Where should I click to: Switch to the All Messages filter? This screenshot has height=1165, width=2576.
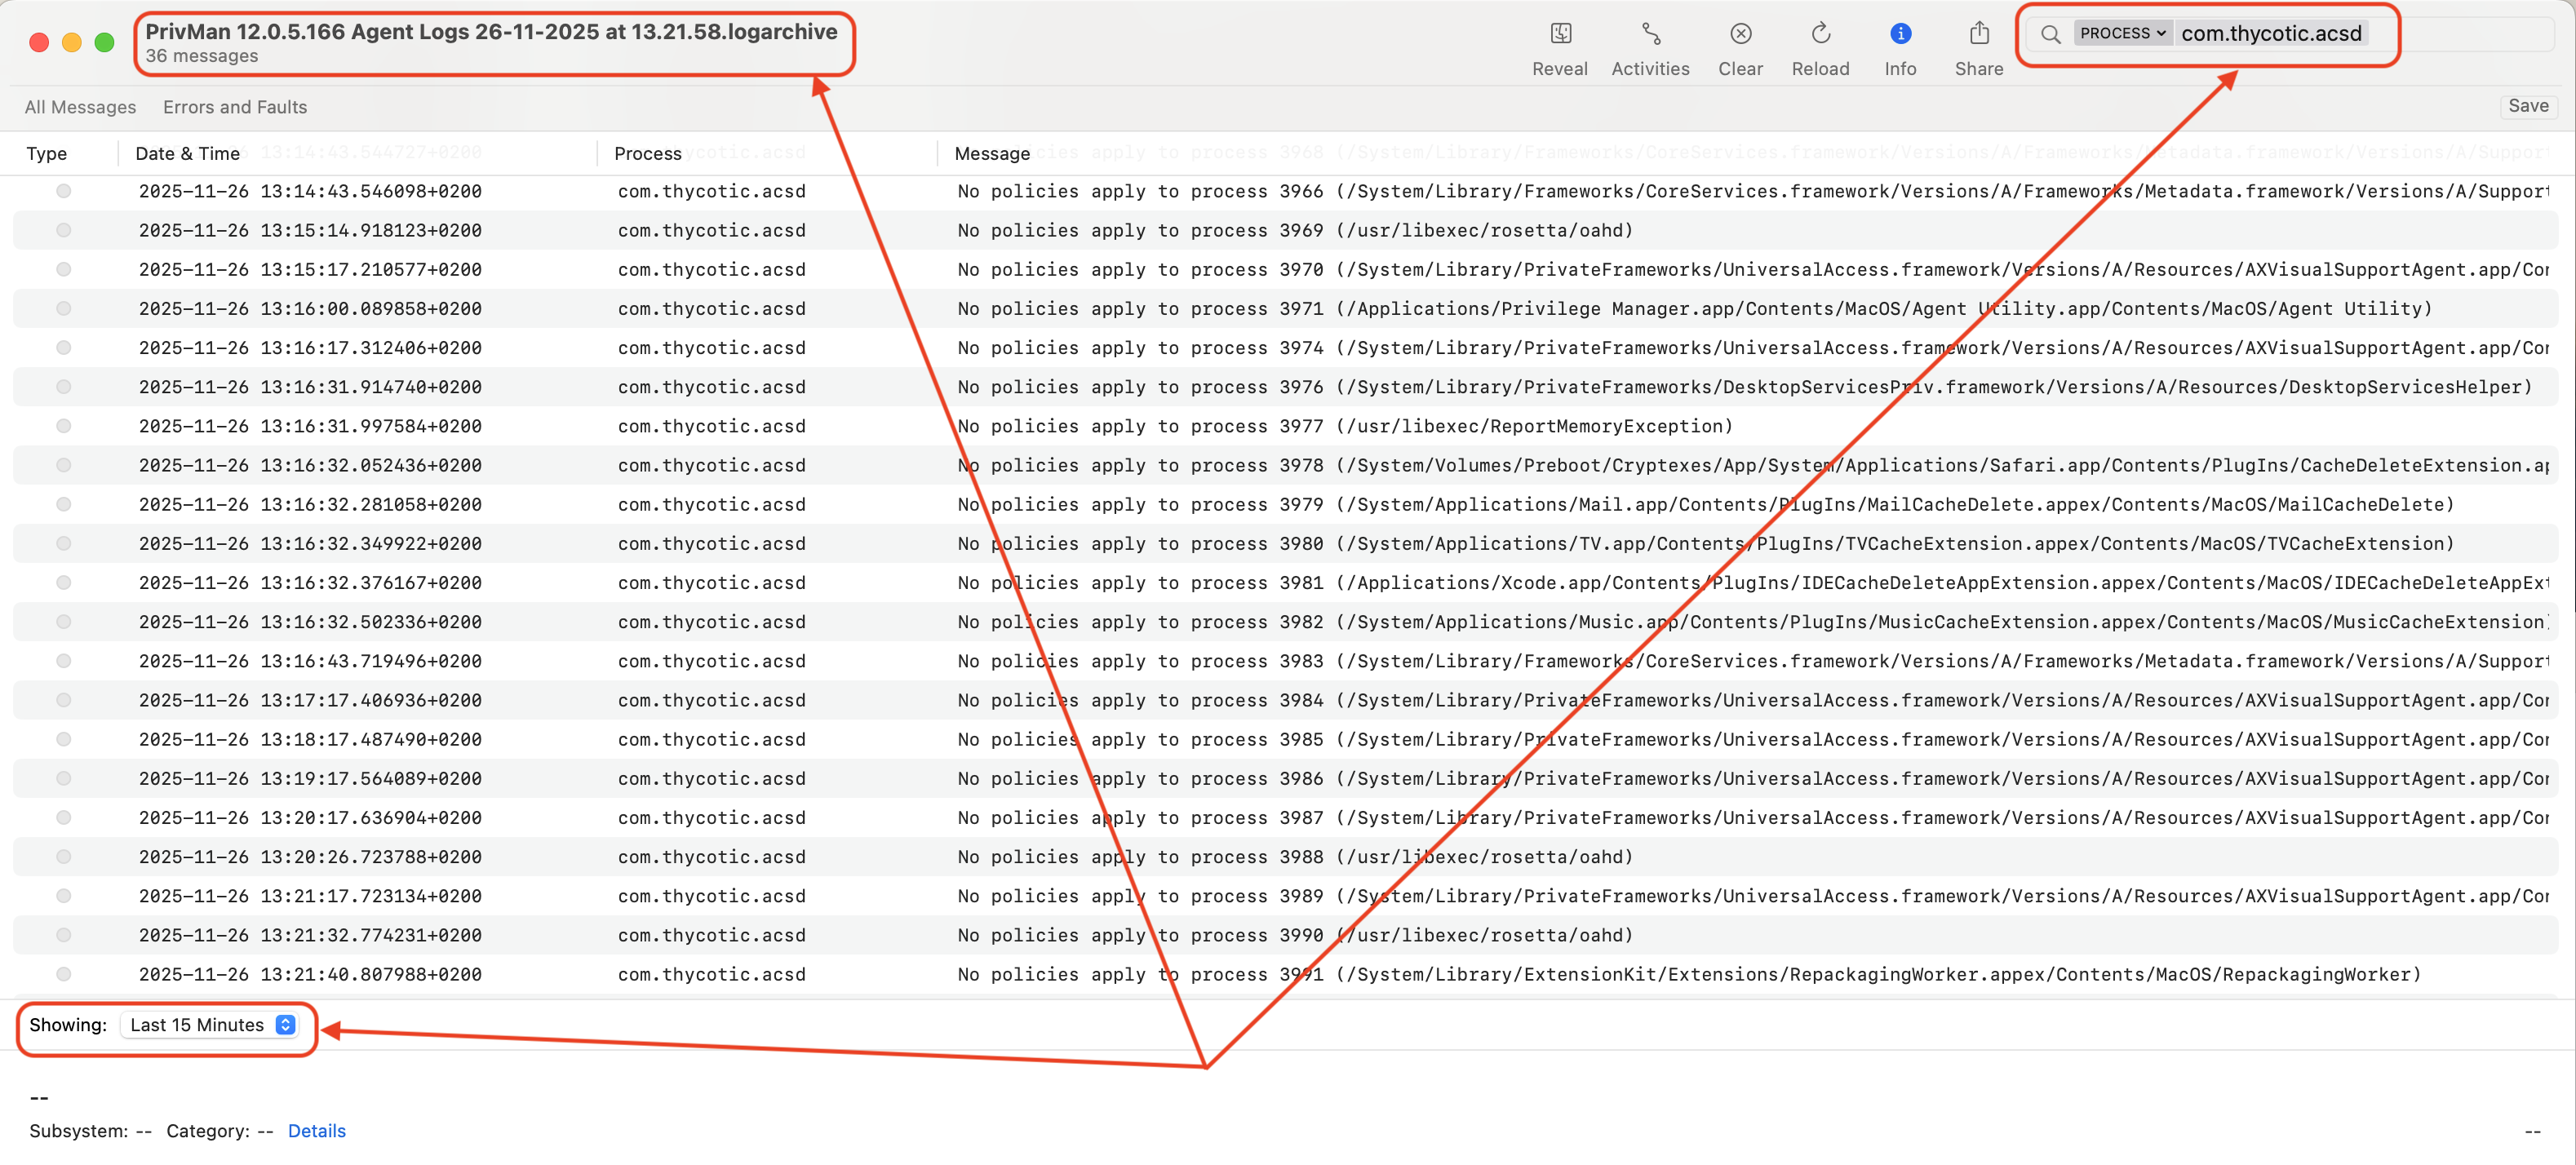[80, 107]
